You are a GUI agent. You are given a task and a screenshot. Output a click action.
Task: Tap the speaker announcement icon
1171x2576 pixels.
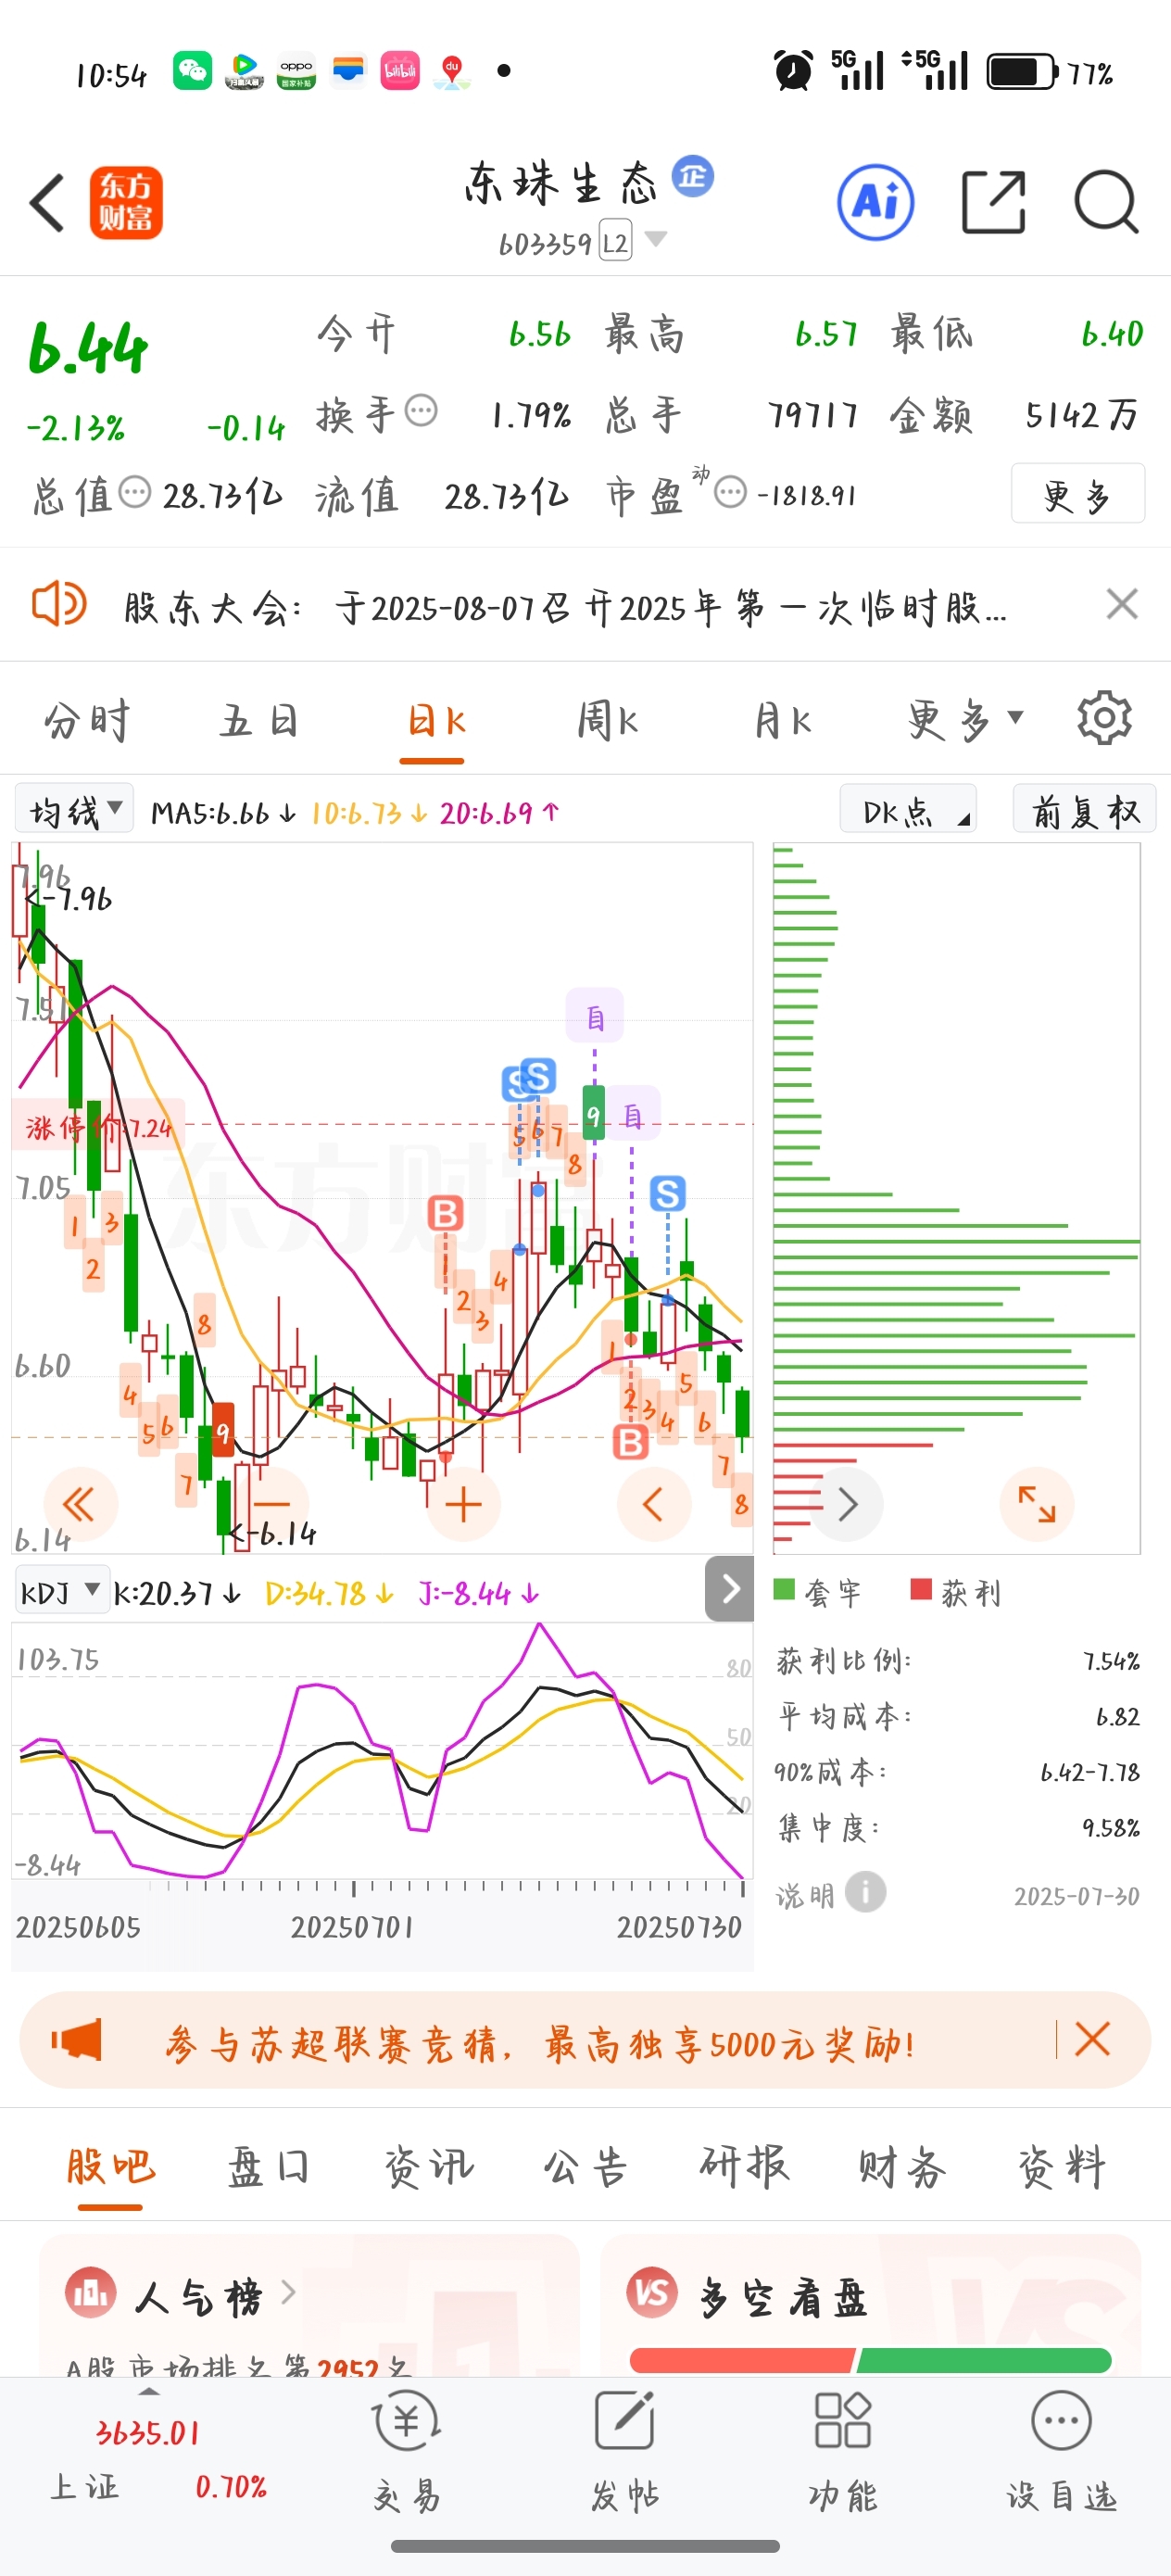59,604
